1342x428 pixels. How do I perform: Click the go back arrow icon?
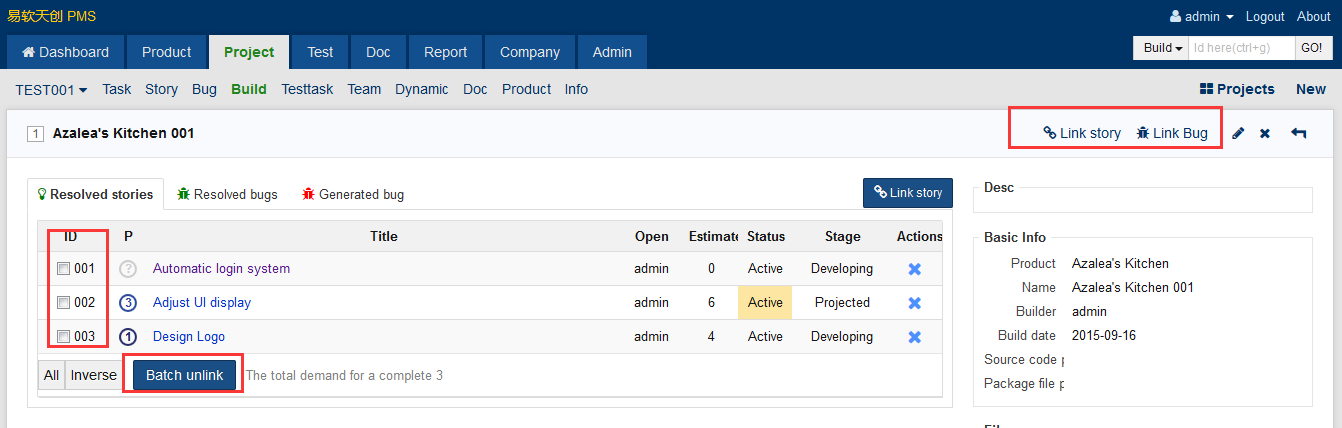point(1298,133)
